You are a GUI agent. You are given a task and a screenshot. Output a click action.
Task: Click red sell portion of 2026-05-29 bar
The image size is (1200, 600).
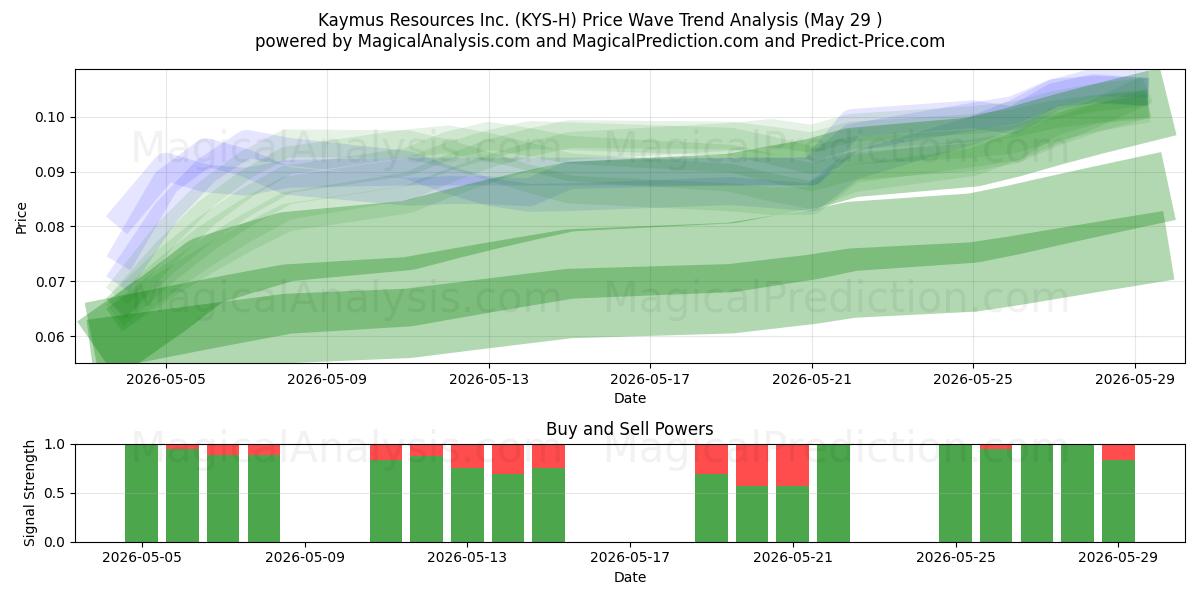[x=1119, y=452]
